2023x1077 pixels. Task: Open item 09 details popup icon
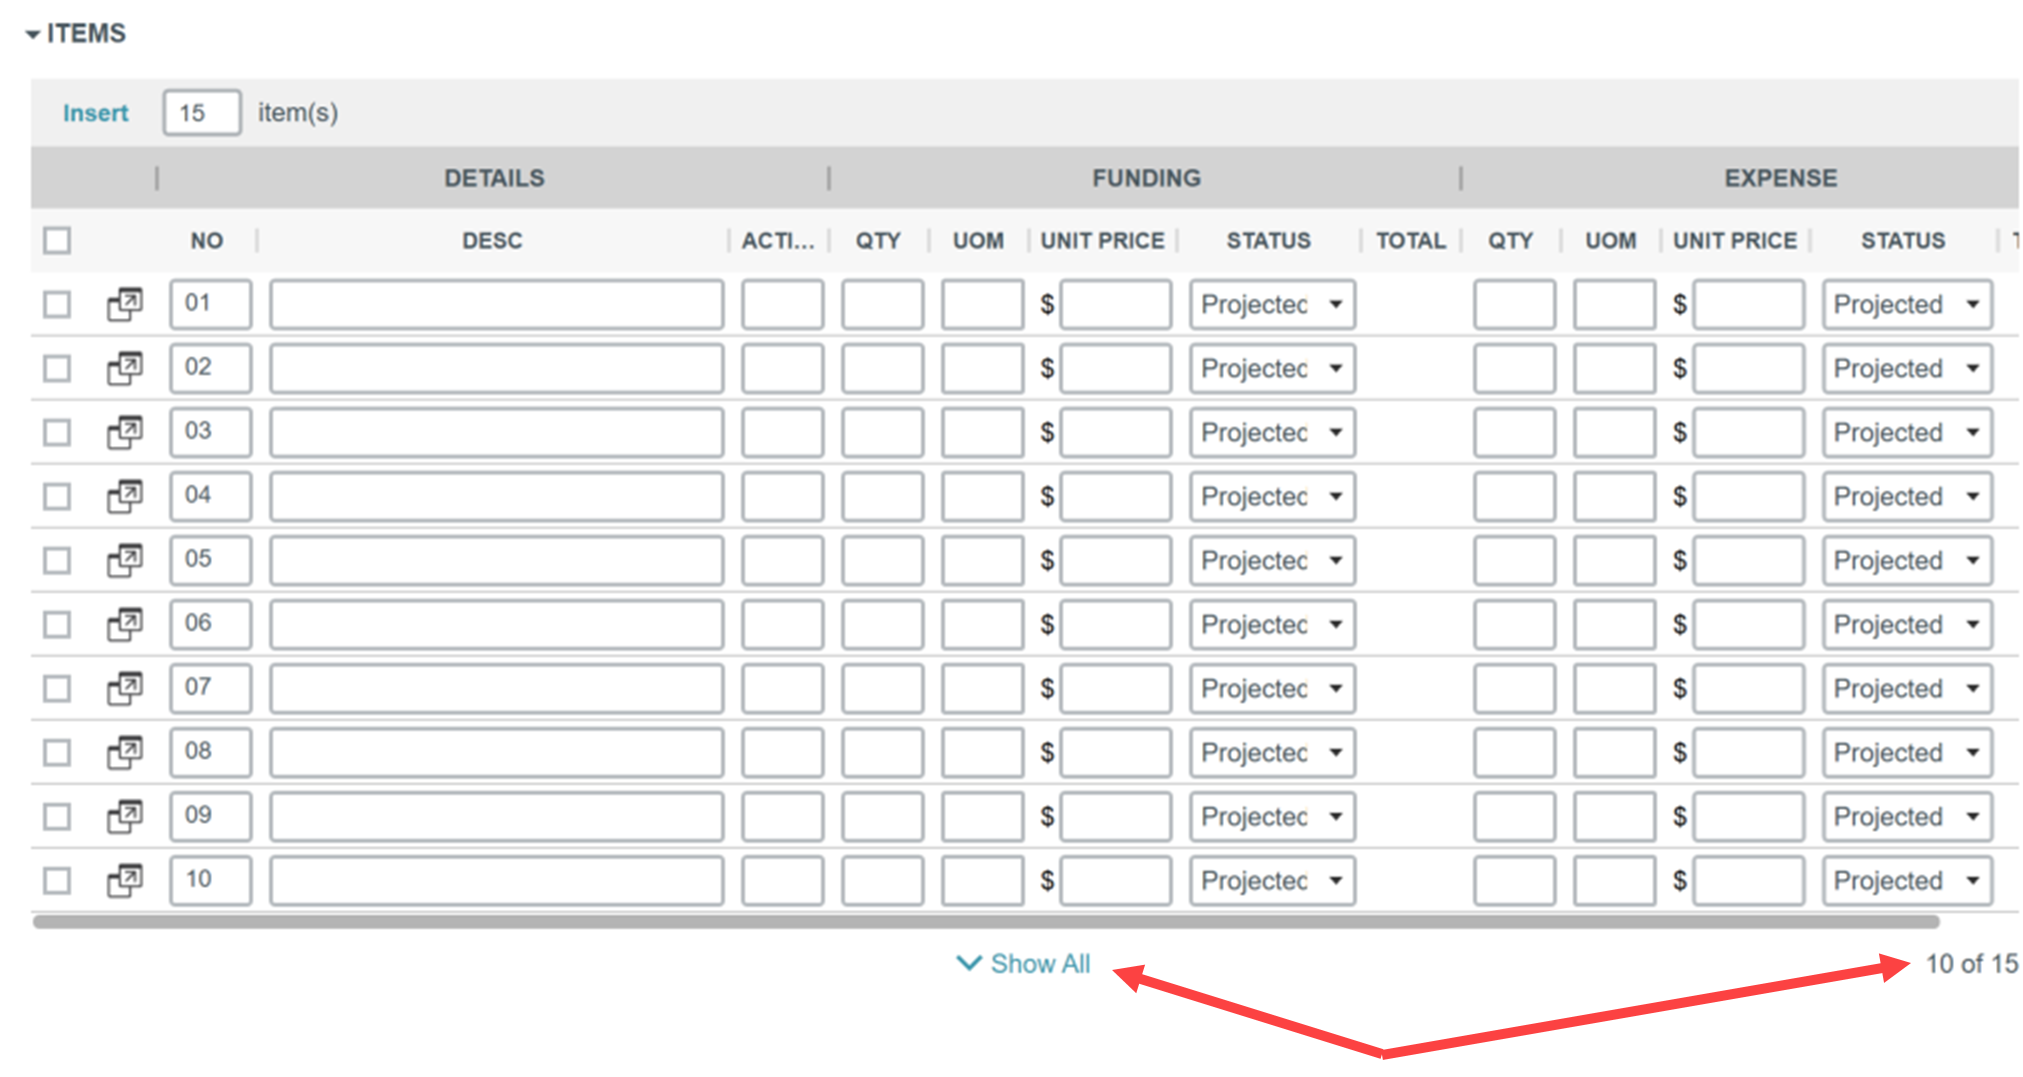(x=125, y=816)
